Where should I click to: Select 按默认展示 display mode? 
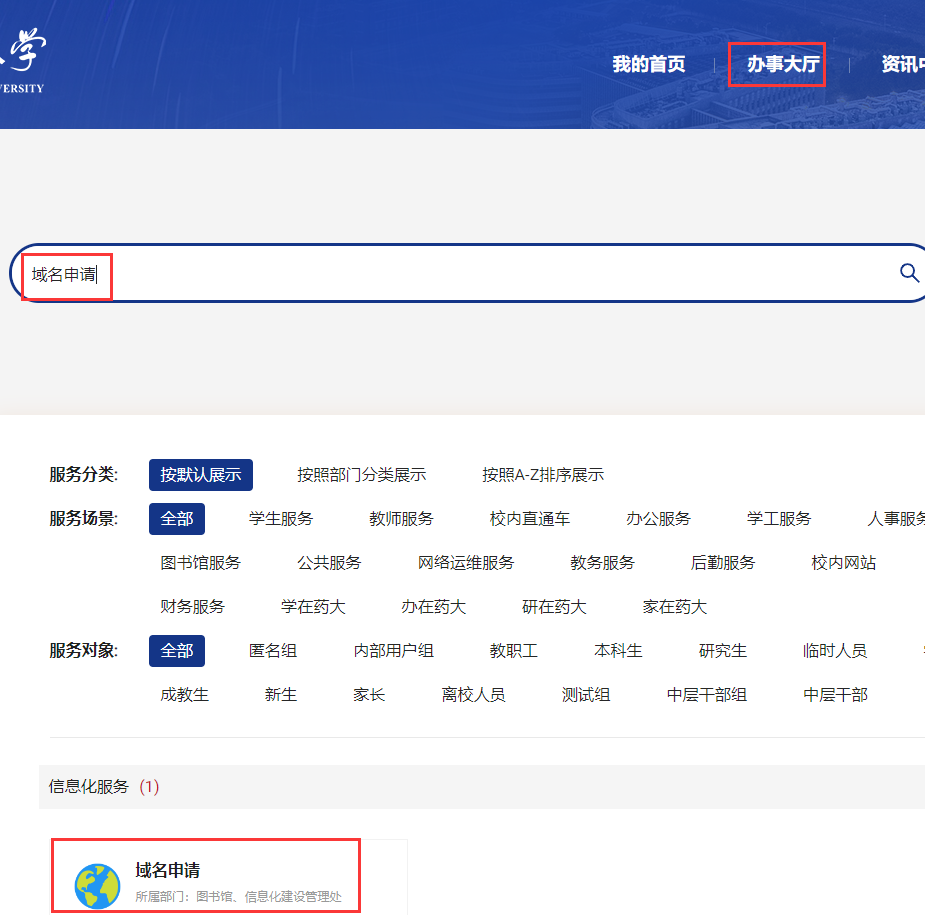200,474
